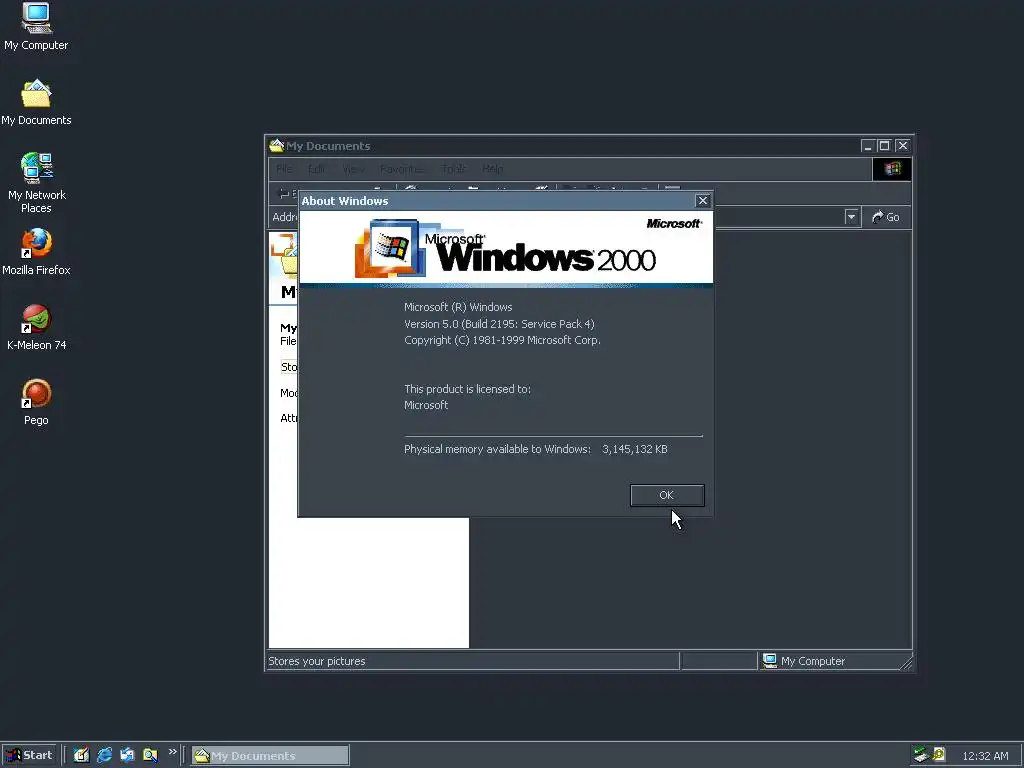This screenshot has width=1024, height=768.
Task: Click the Windows 2000 logo banner icon
Action: point(390,248)
